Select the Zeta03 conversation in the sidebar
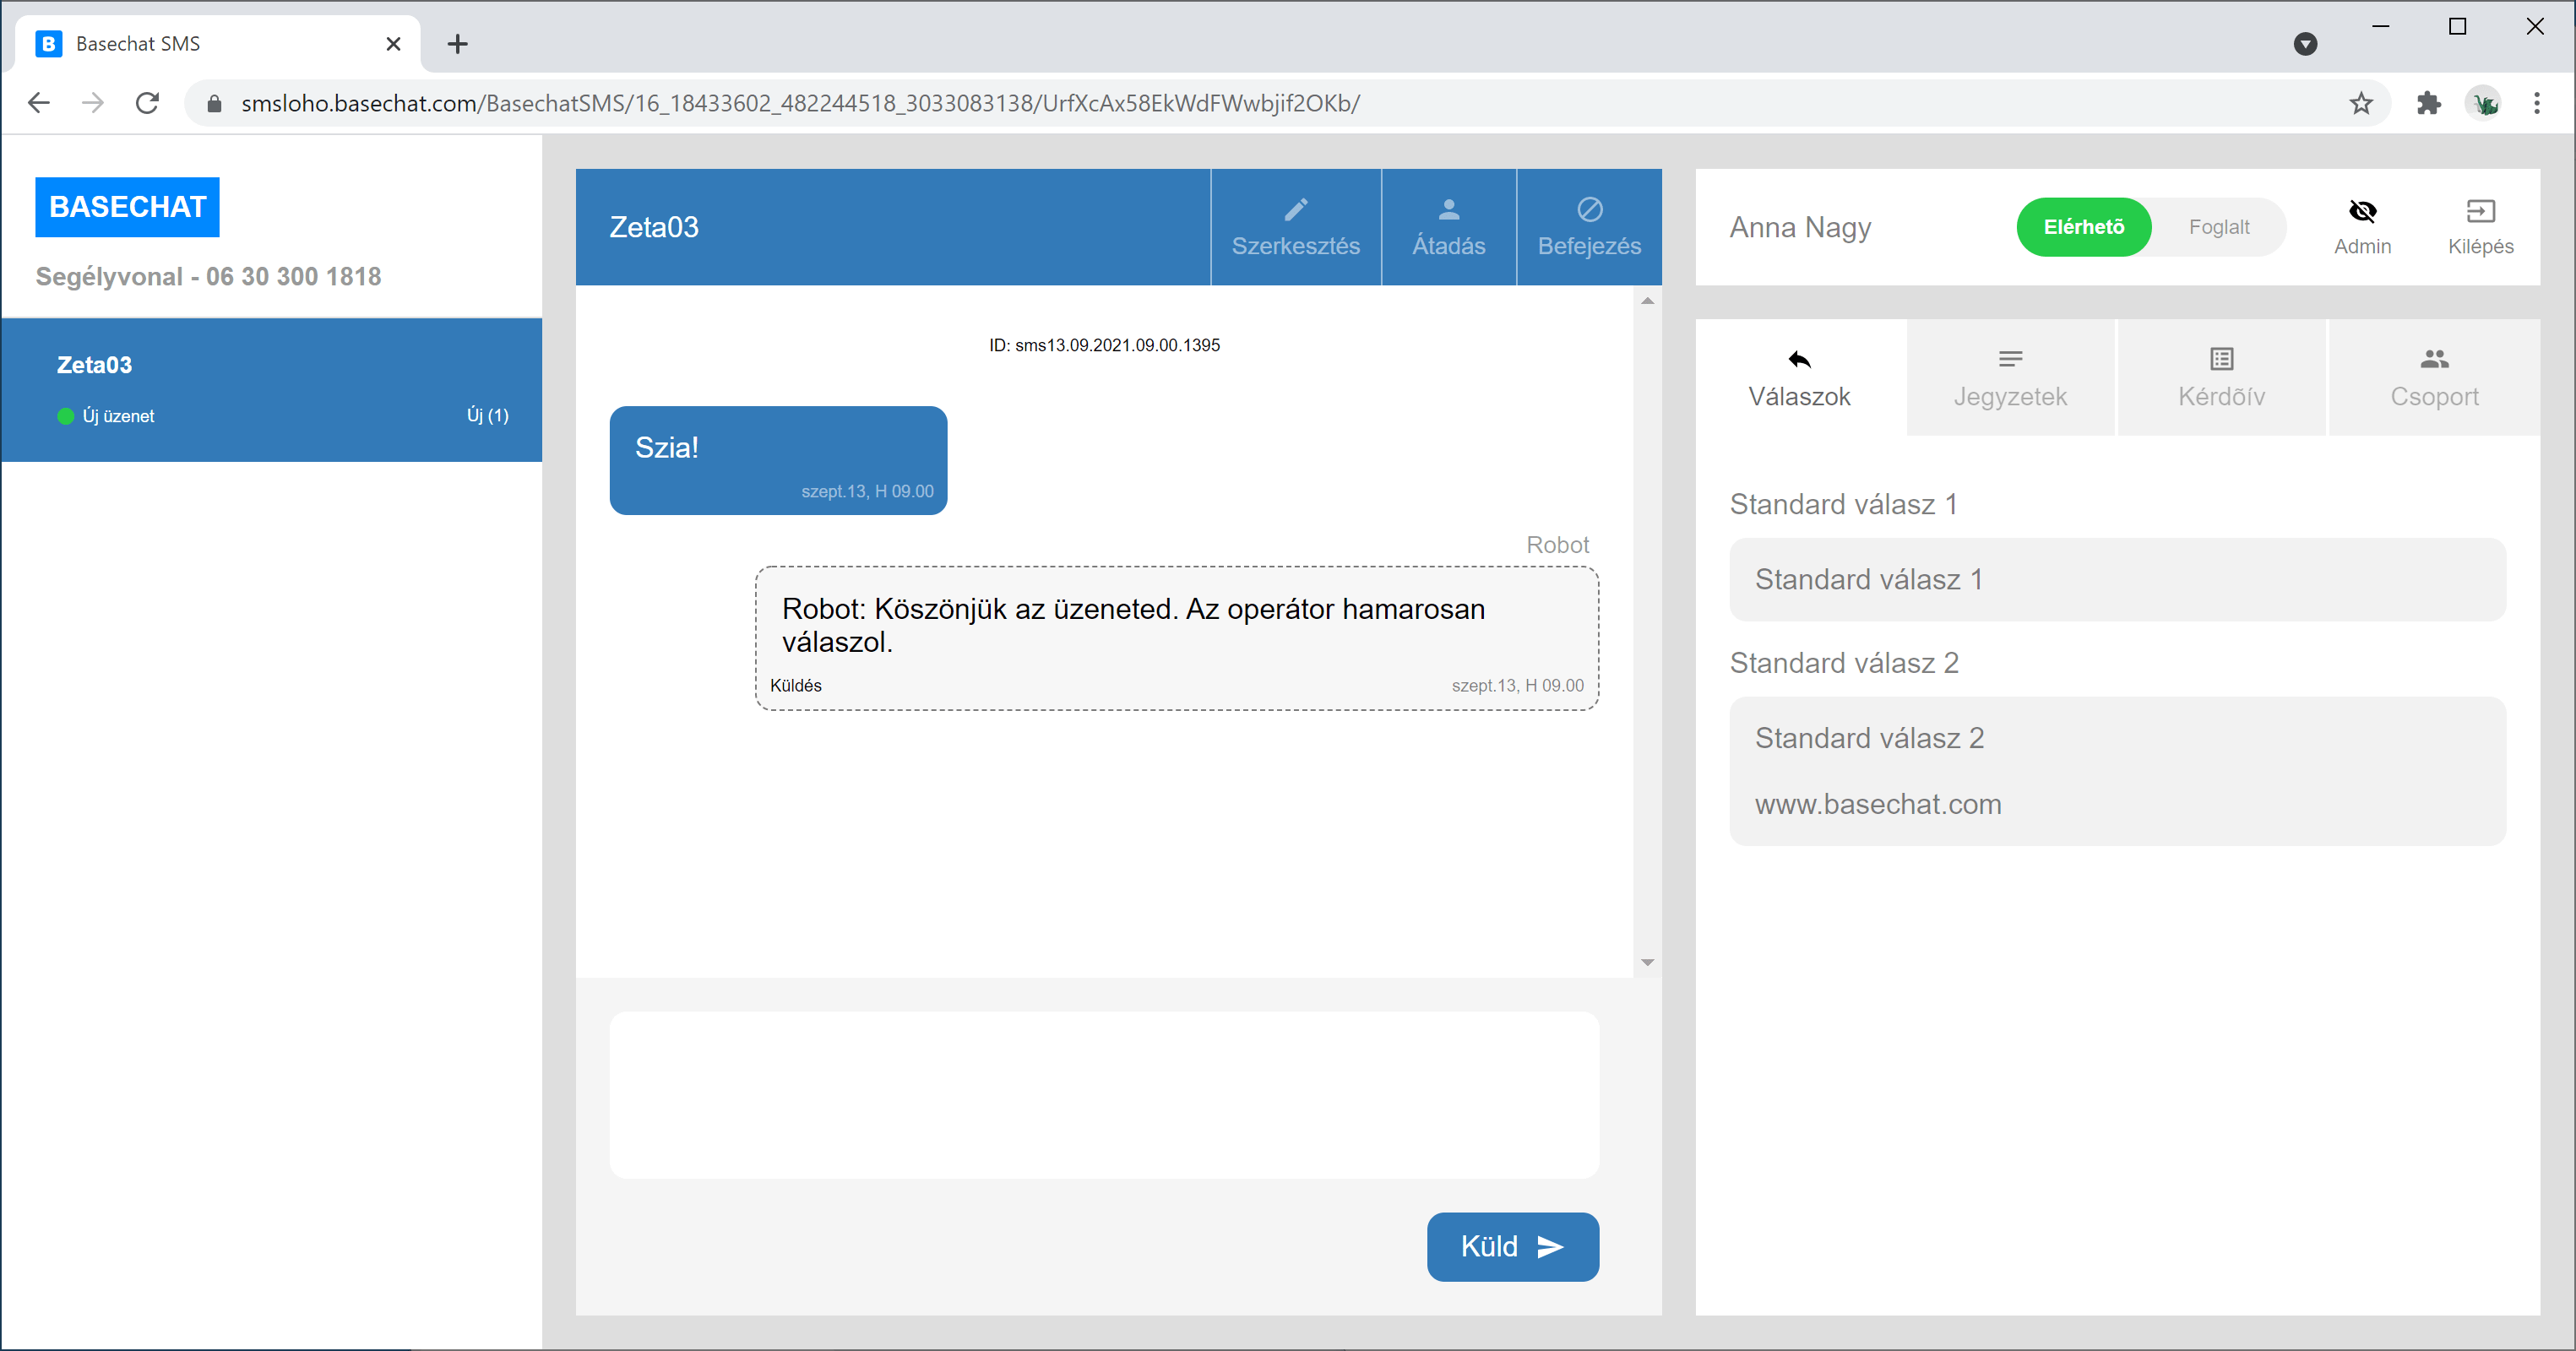 271,389
